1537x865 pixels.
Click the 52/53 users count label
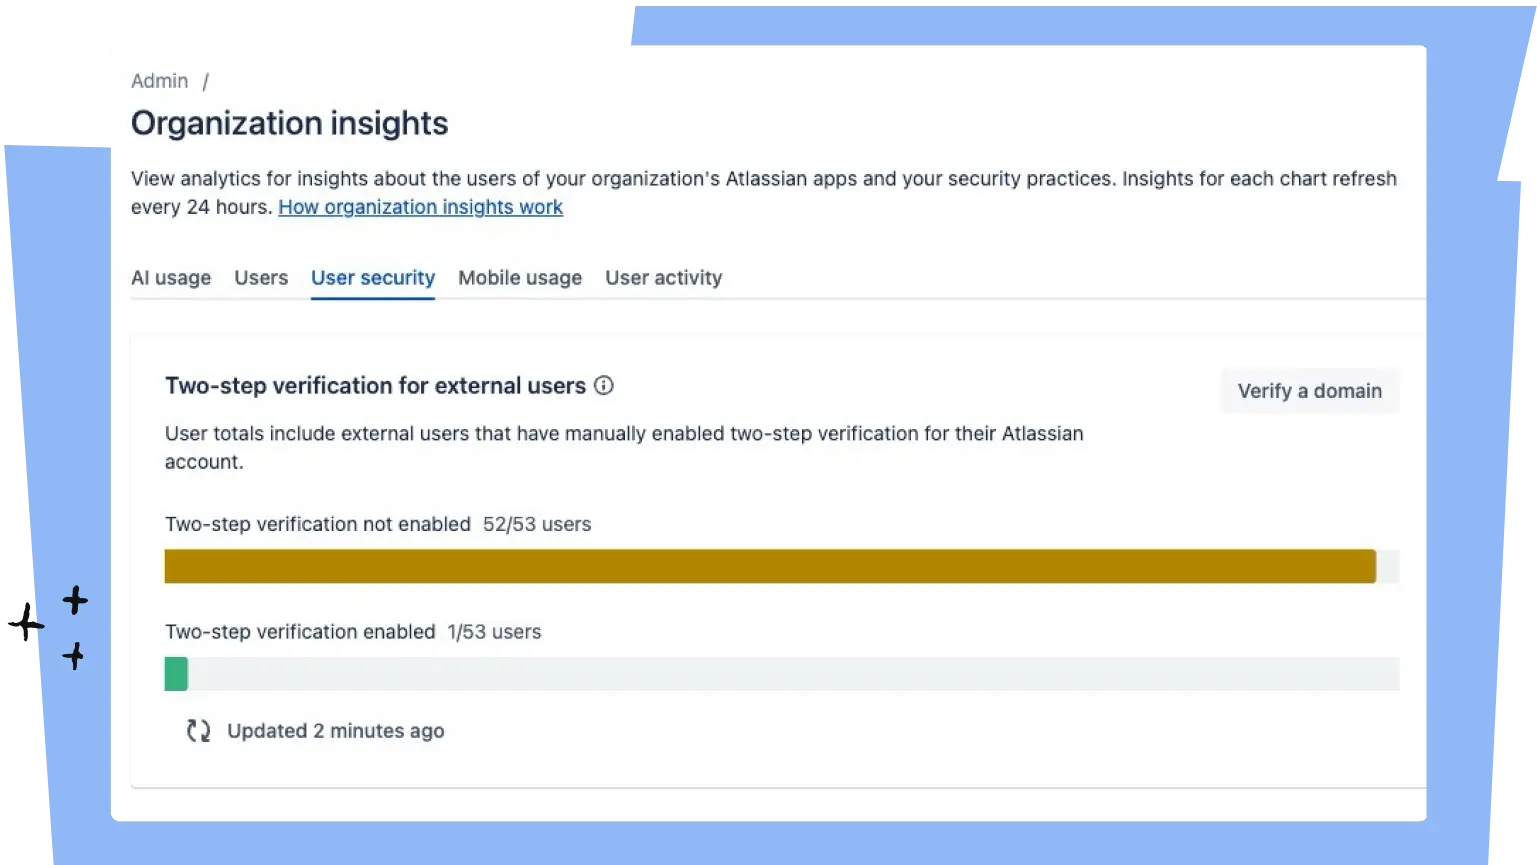click(x=537, y=524)
